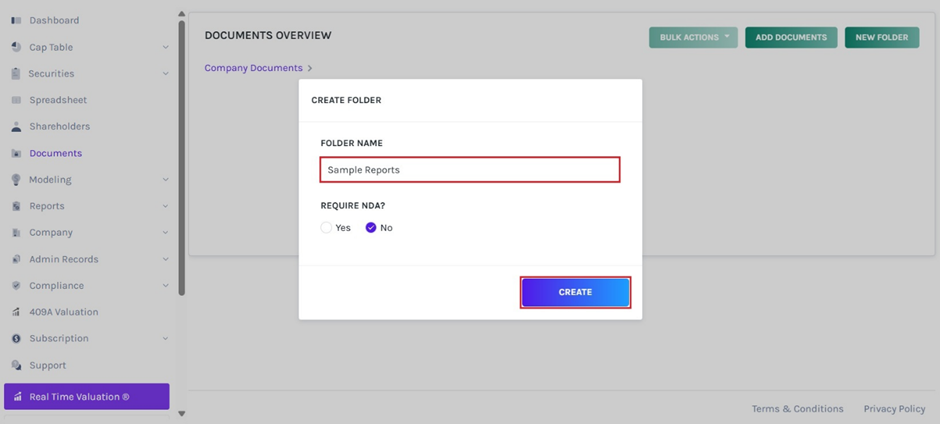Click the breadcrumb chevron after Company Documents
The width and height of the screenshot is (940, 424).
[x=309, y=68]
